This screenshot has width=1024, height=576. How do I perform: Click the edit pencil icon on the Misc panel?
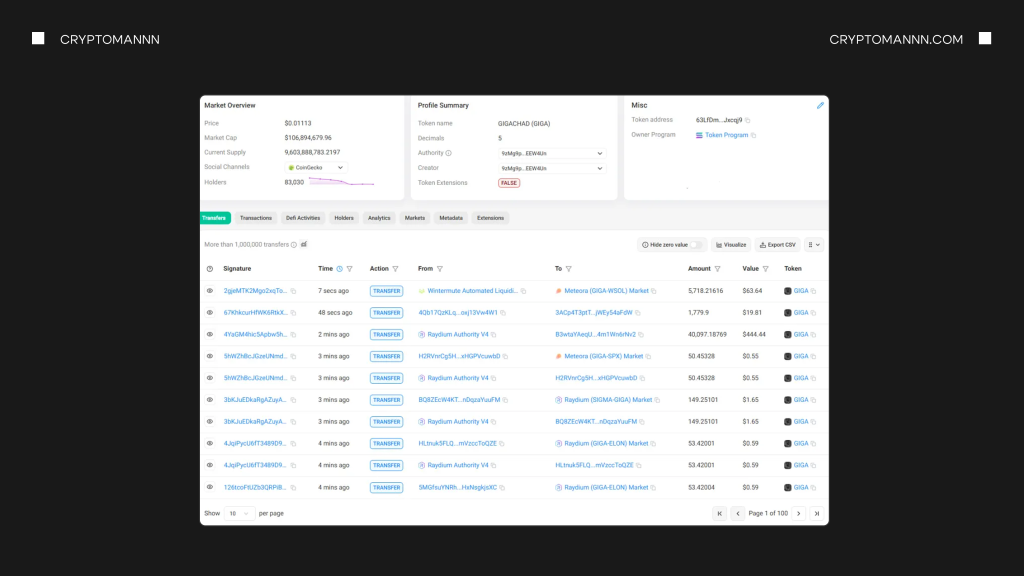pyautogui.click(x=820, y=105)
